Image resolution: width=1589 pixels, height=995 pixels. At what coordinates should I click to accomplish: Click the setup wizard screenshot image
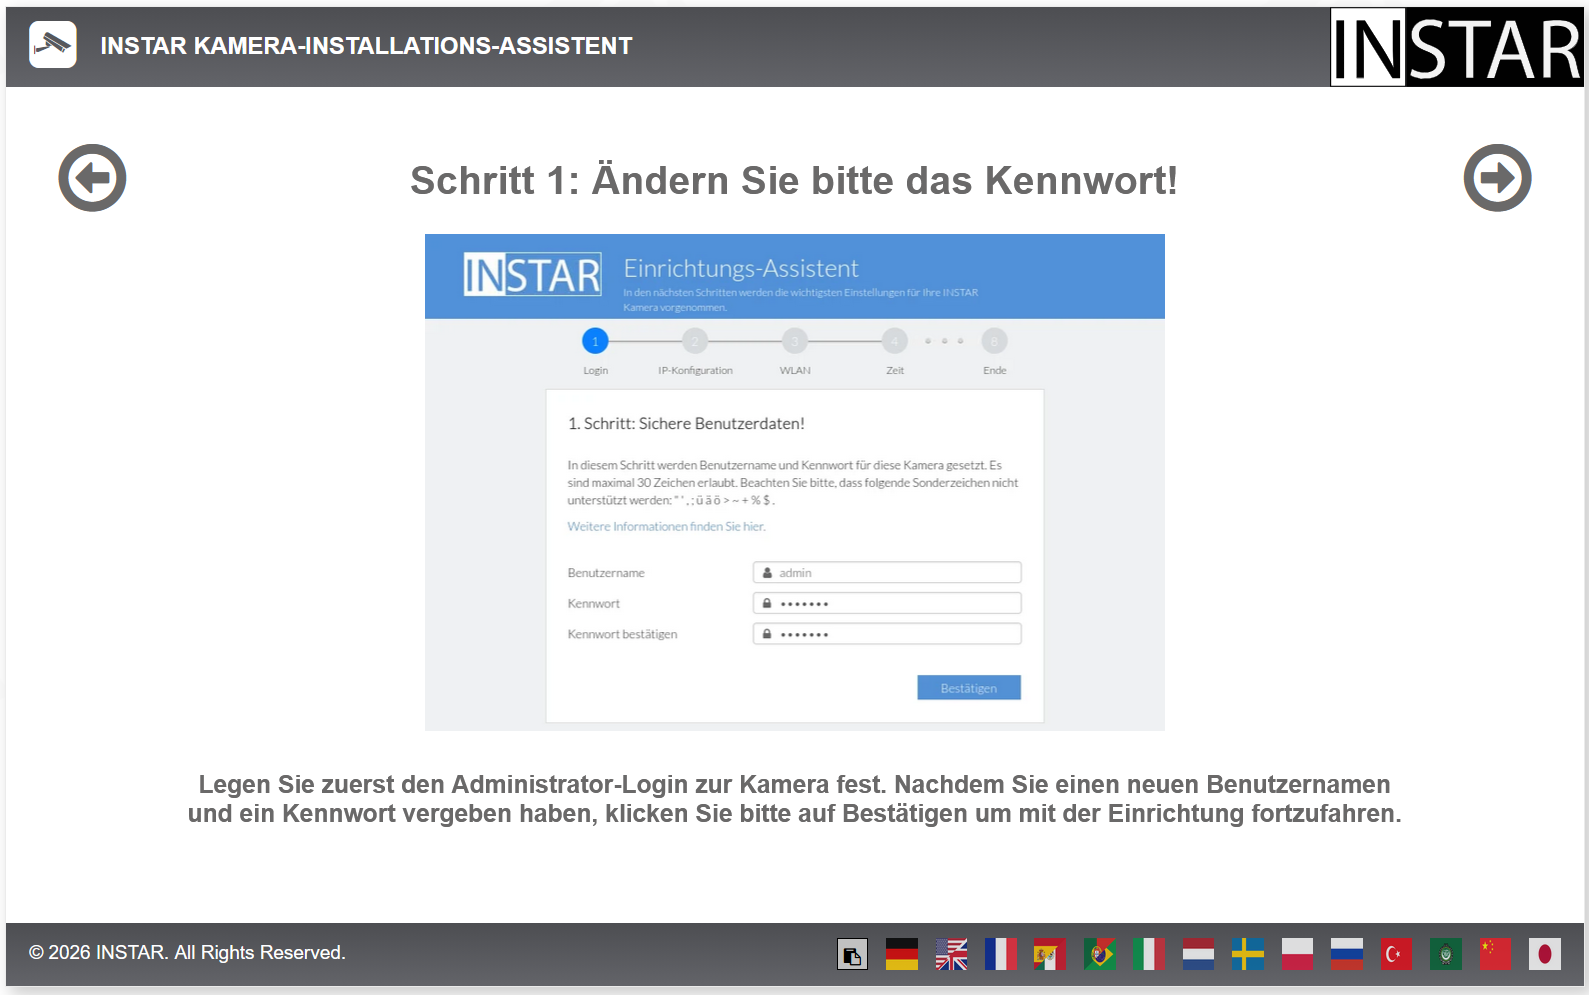(x=795, y=482)
